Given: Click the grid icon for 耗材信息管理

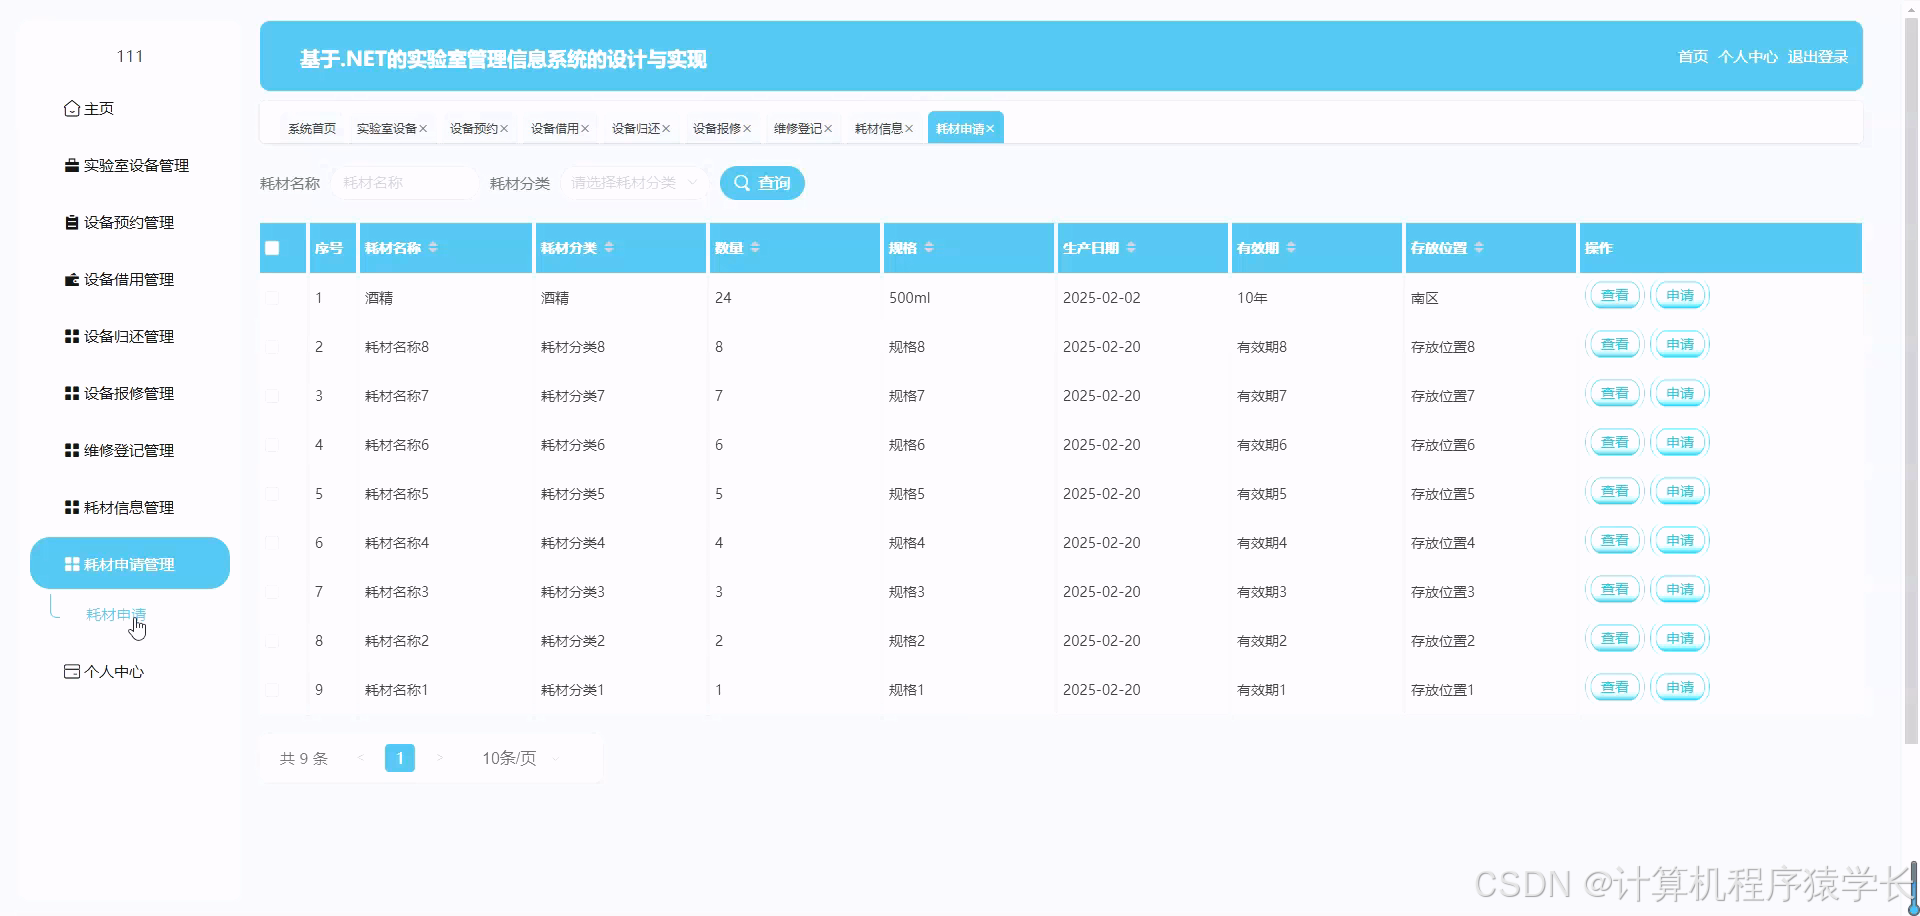Looking at the screenshot, I should coord(71,507).
